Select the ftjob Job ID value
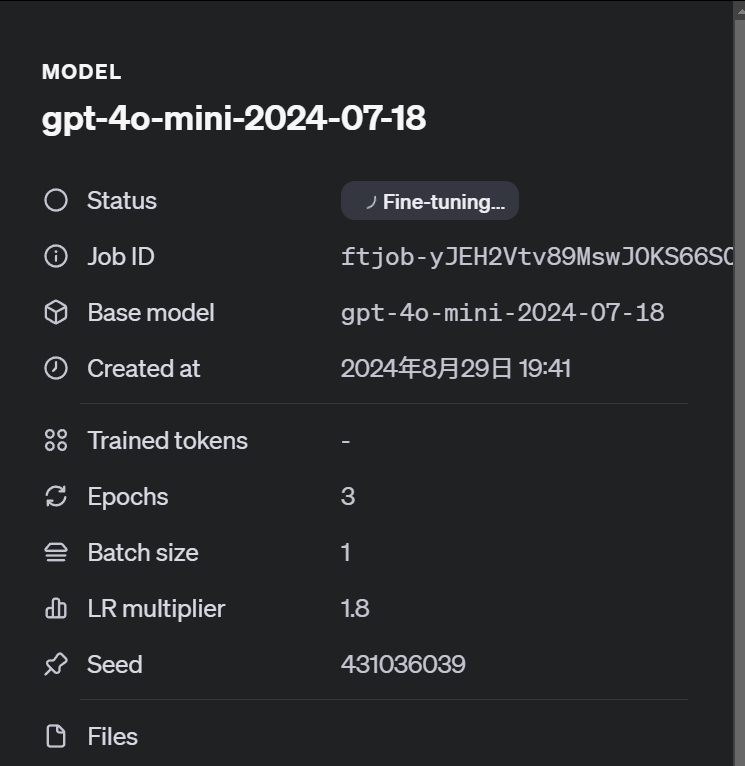This screenshot has width=745, height=766. (x=537, y=257)
